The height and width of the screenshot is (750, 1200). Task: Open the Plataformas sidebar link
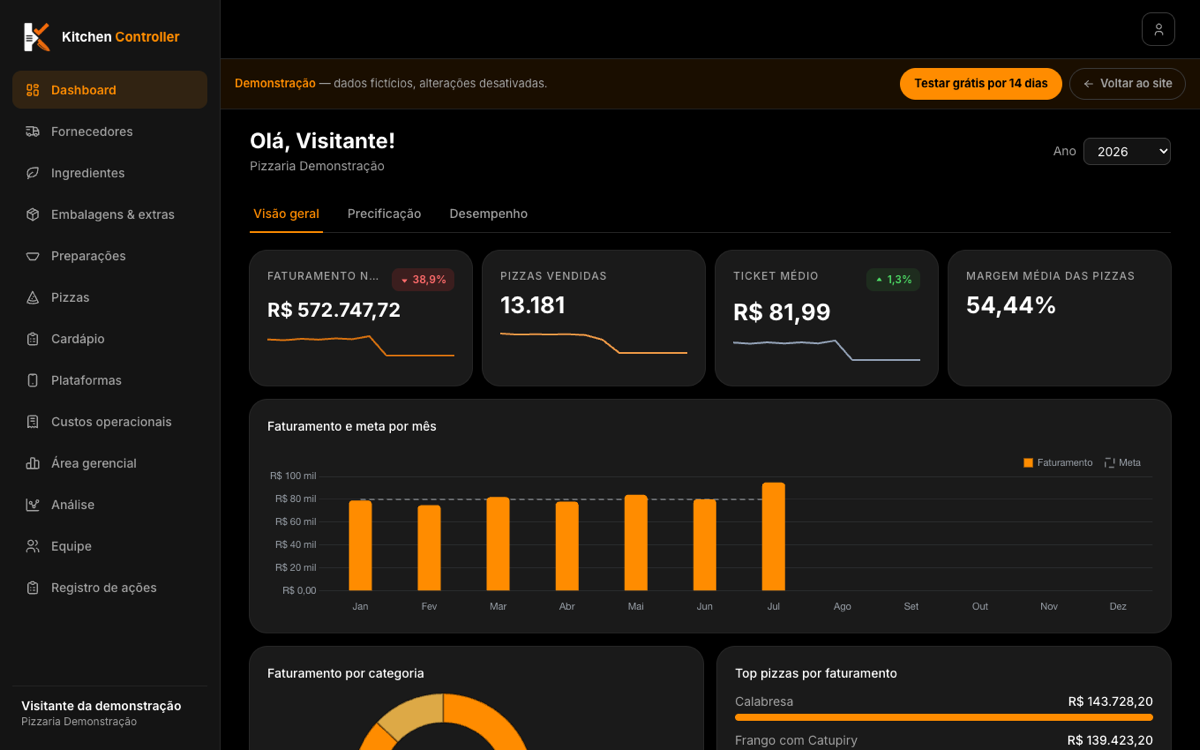pos(110,380)
